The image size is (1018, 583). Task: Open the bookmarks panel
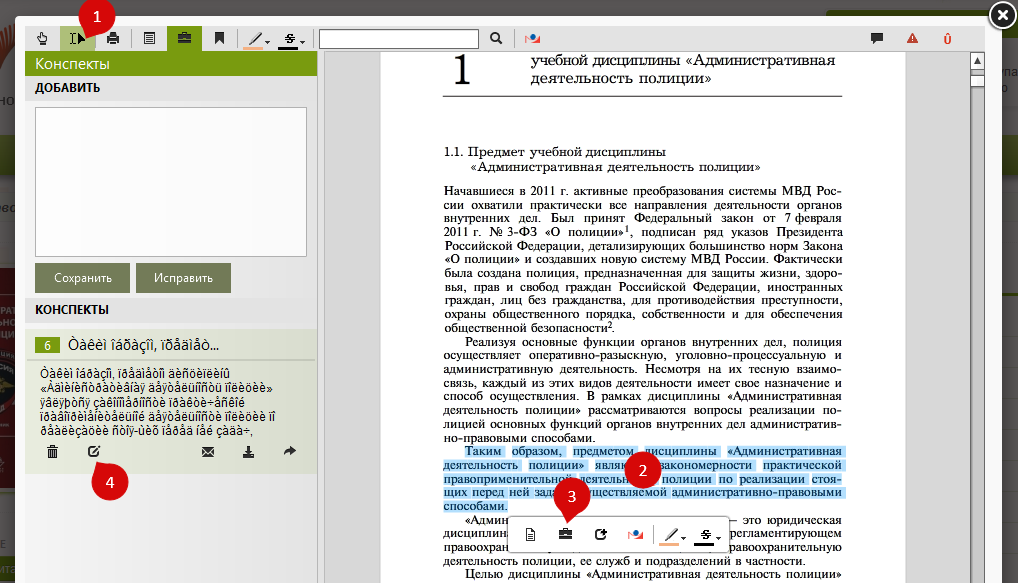219,39
